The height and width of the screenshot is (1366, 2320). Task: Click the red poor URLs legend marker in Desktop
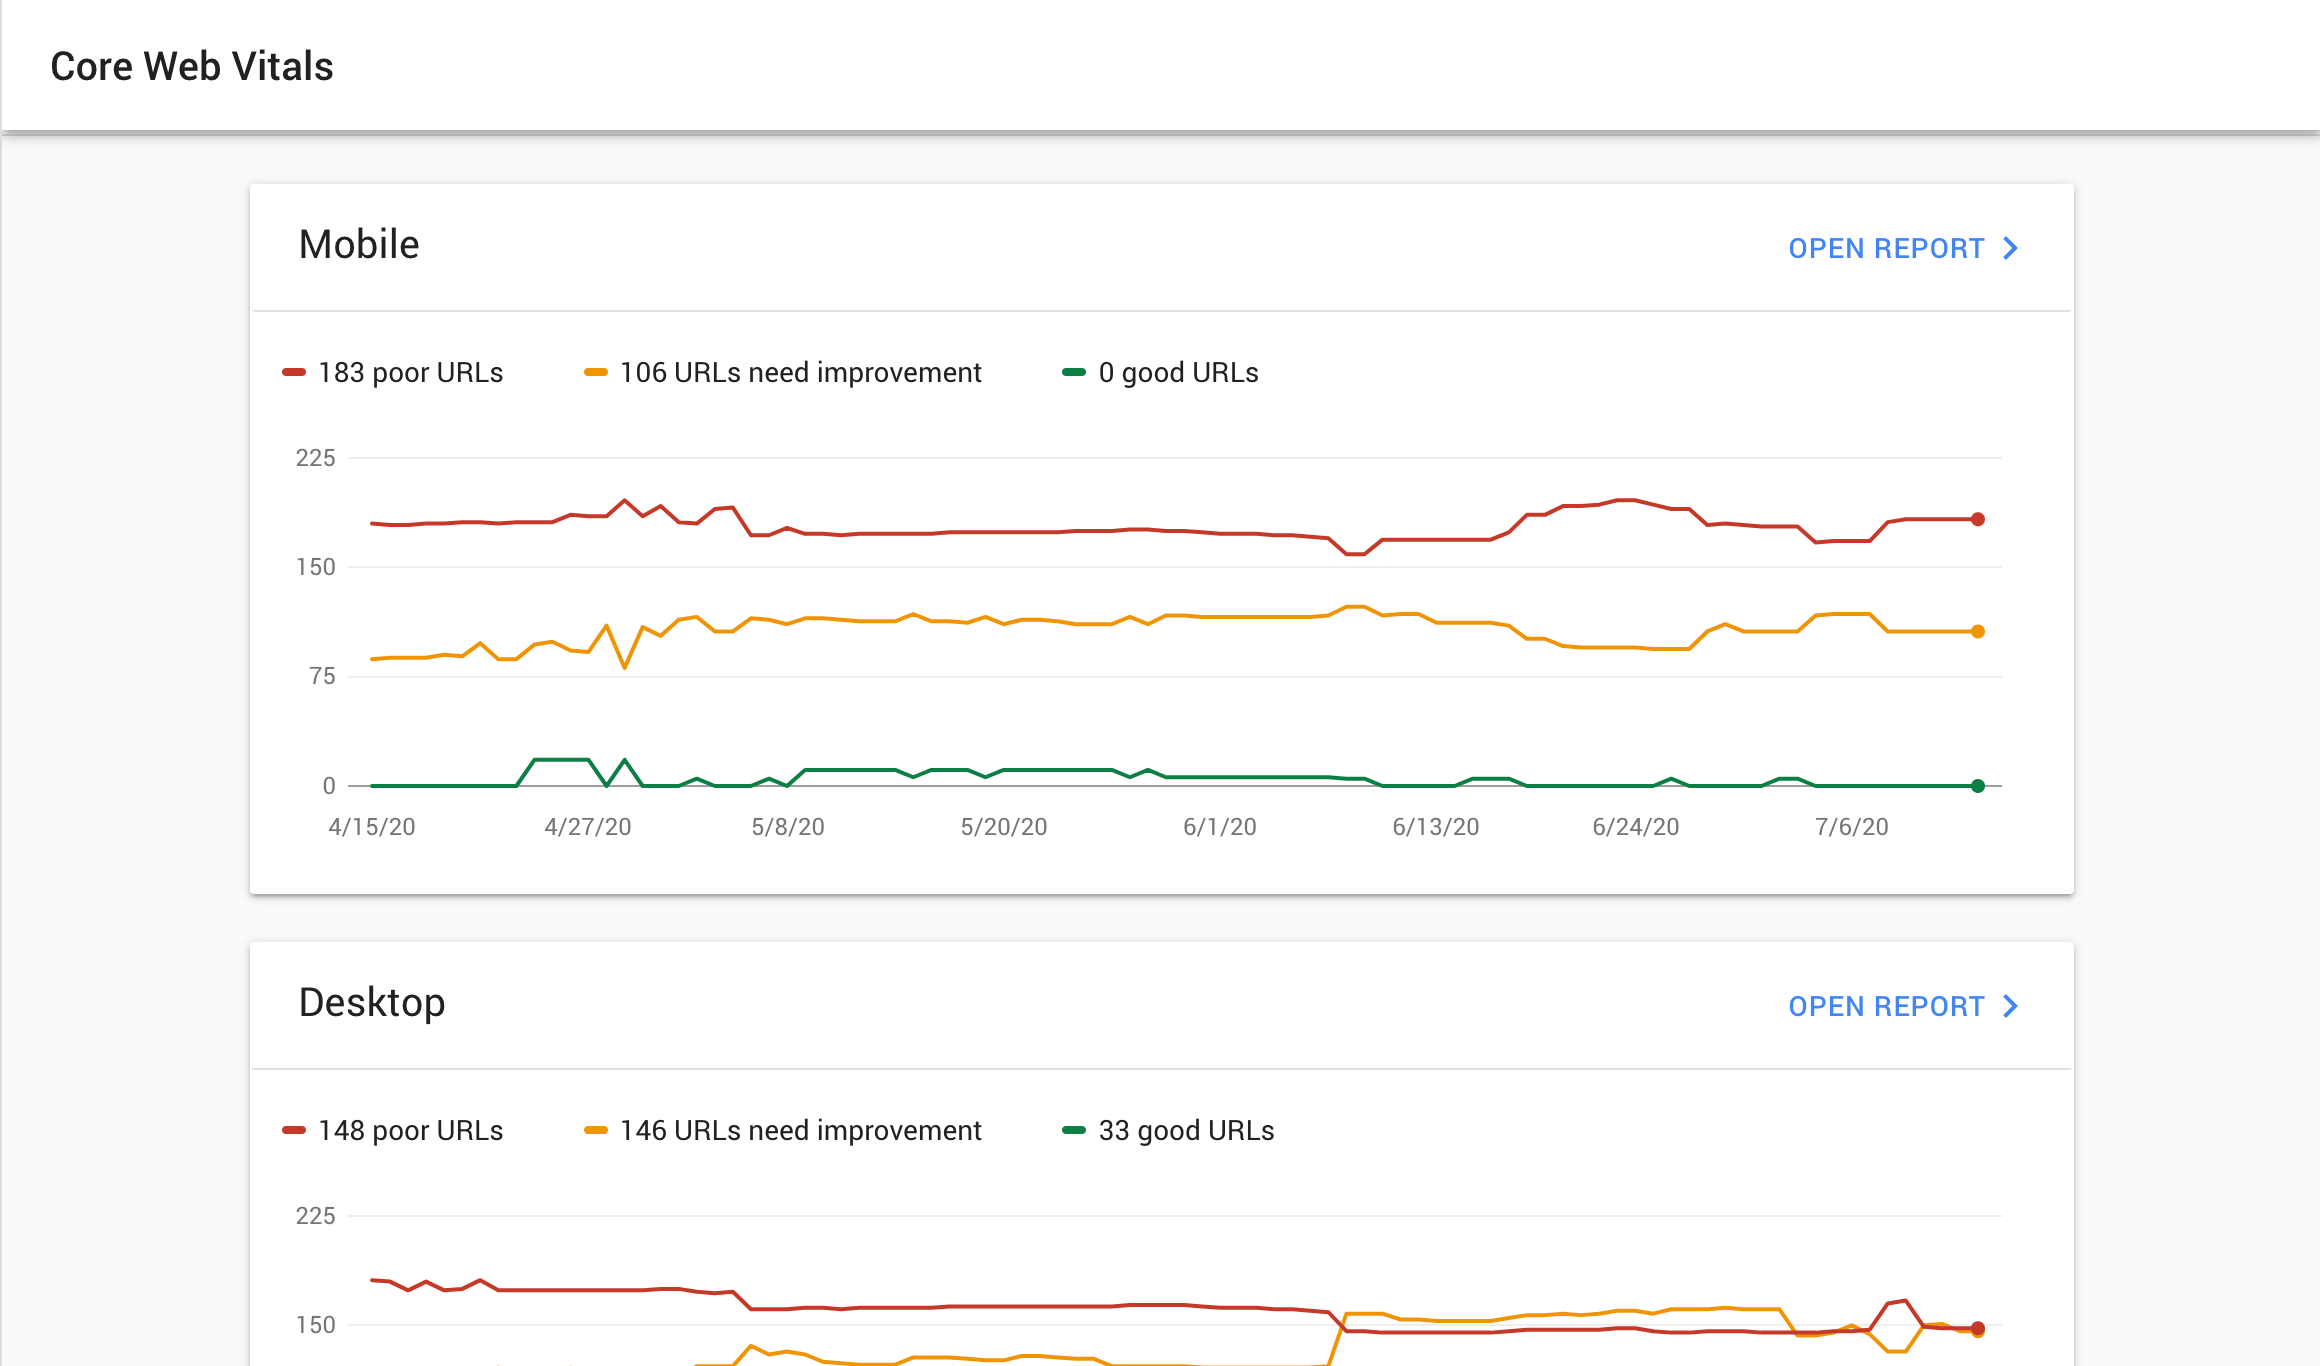coord(293,1130)
